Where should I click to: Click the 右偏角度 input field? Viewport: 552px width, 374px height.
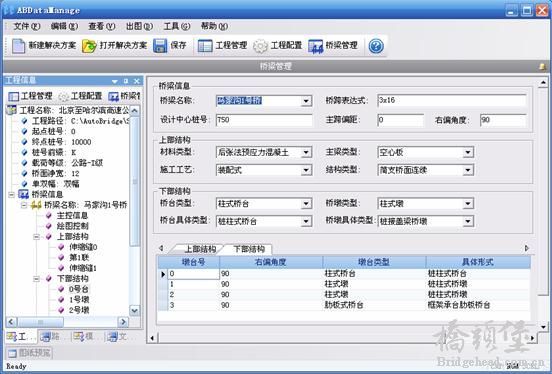click(x=503, y=120)
